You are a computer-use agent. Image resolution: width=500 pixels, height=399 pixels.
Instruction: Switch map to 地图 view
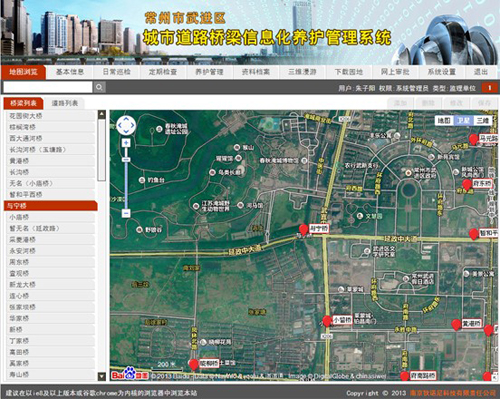click(x=444, y=120)
